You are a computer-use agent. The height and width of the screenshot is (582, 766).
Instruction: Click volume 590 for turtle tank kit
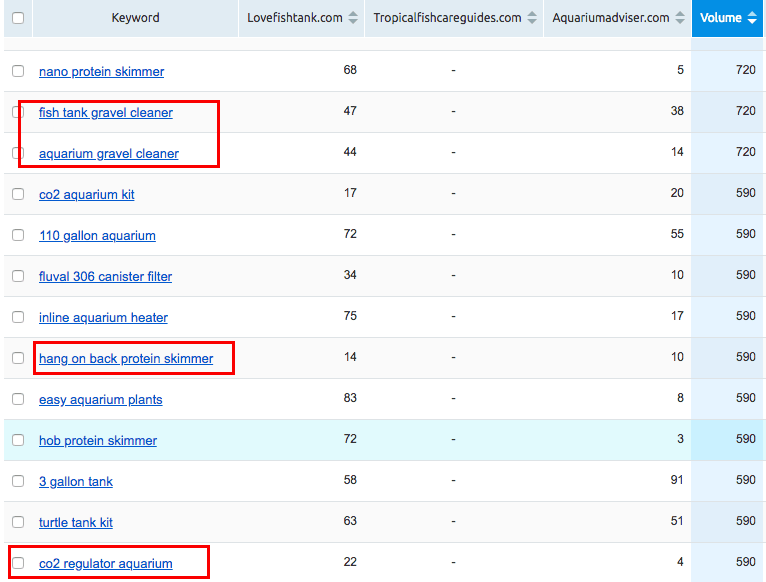[x=745, y=521]
